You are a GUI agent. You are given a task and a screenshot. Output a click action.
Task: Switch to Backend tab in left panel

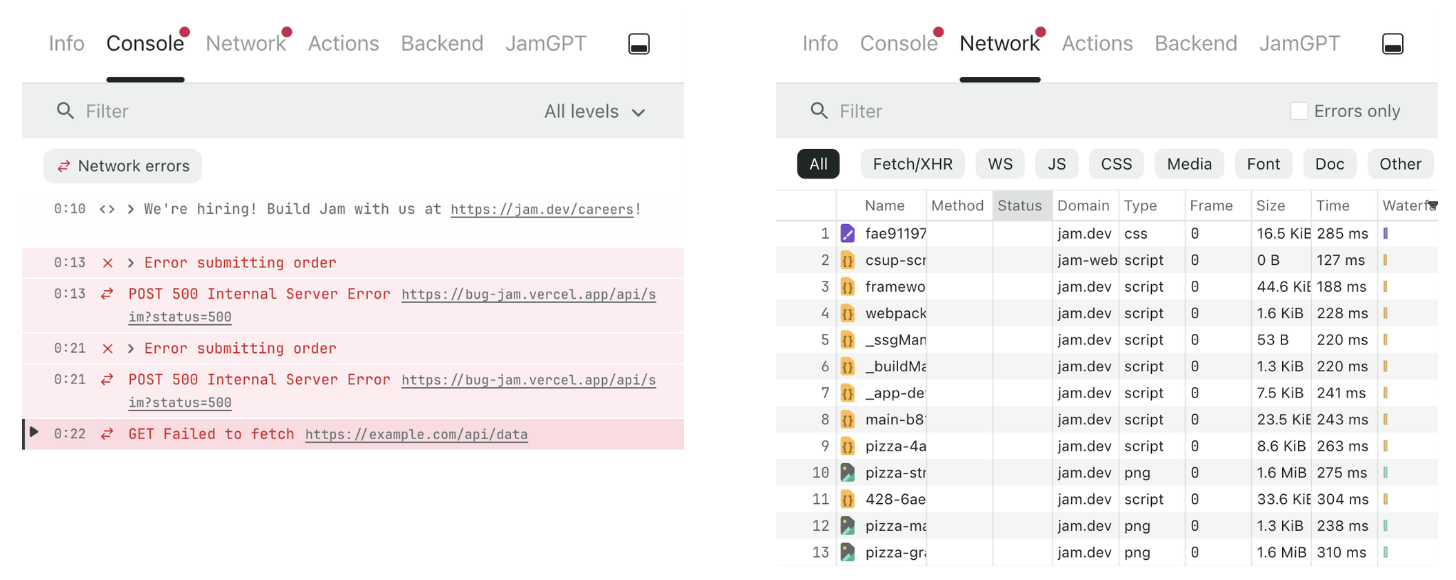442,44
